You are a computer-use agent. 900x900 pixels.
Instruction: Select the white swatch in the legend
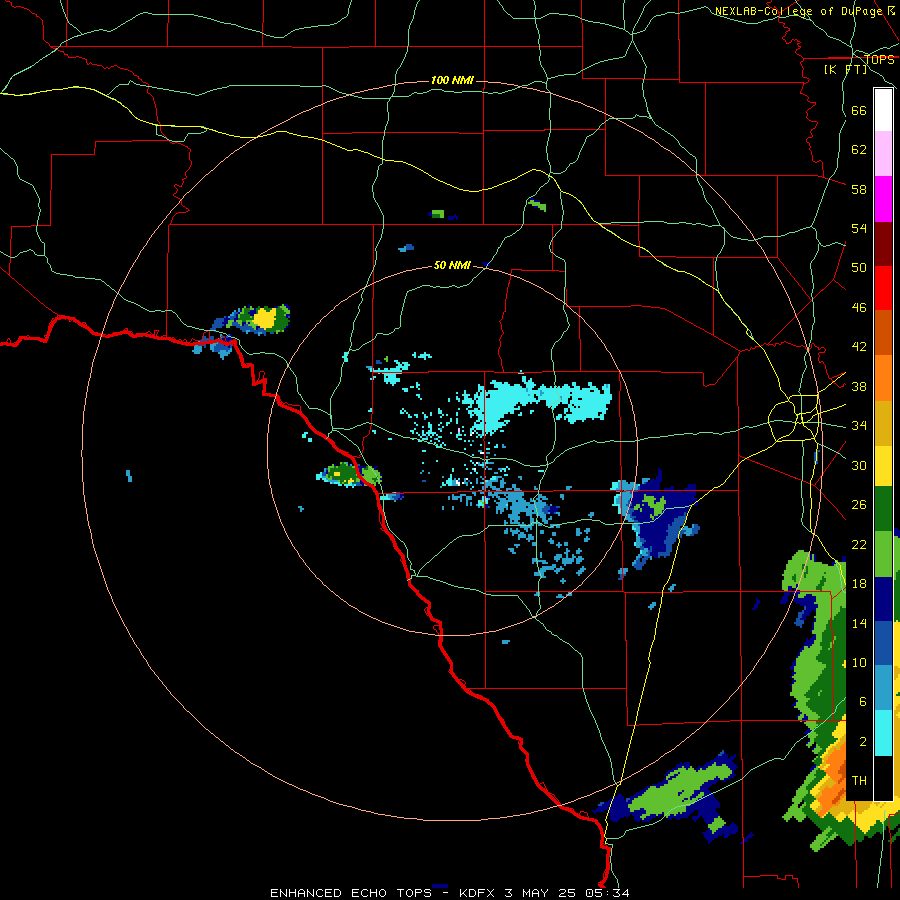pyautogui.click(x=883, y=110)
